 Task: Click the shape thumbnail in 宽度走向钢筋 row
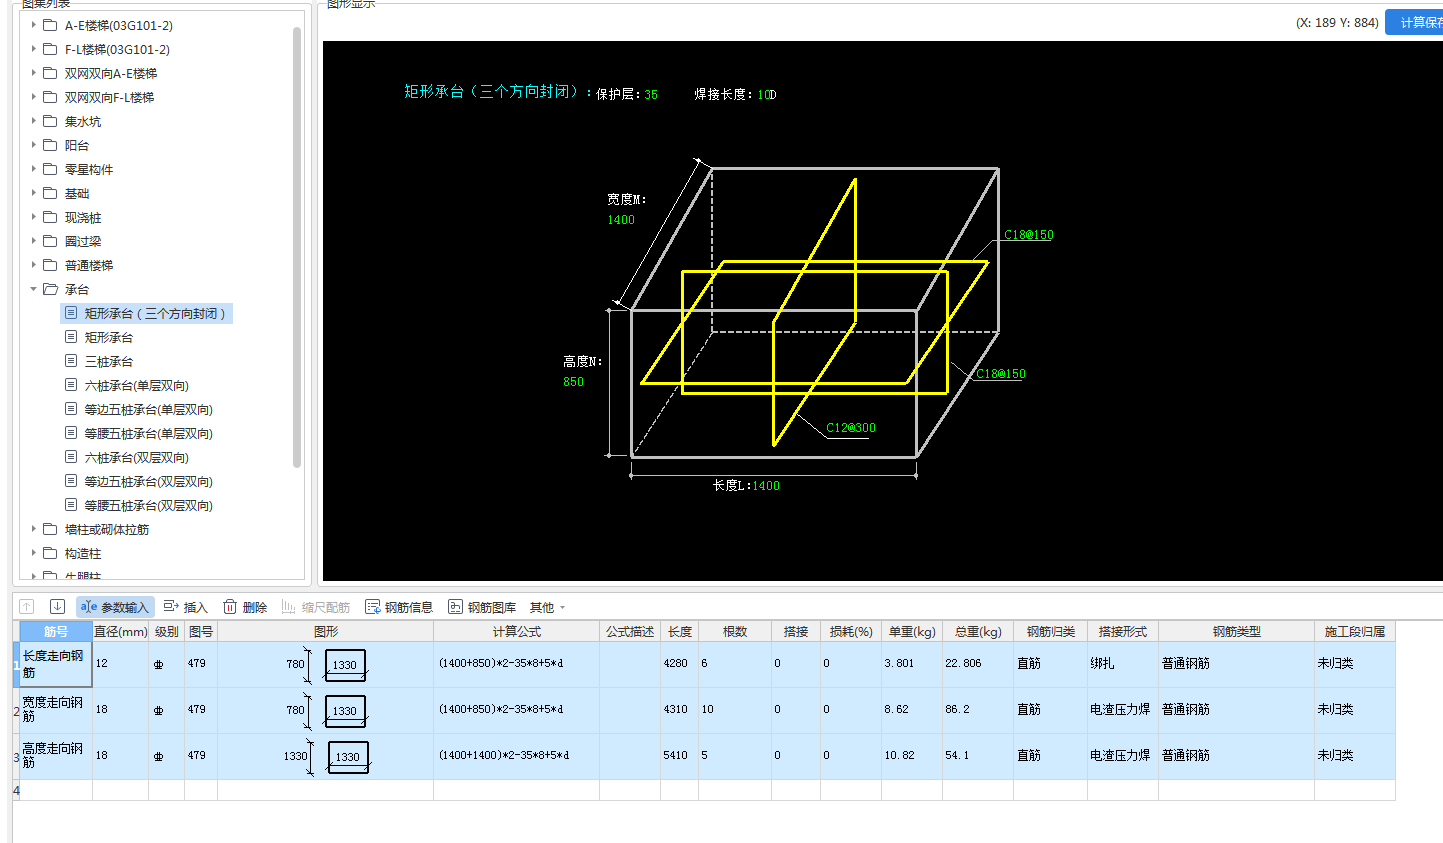pos(326,710)
